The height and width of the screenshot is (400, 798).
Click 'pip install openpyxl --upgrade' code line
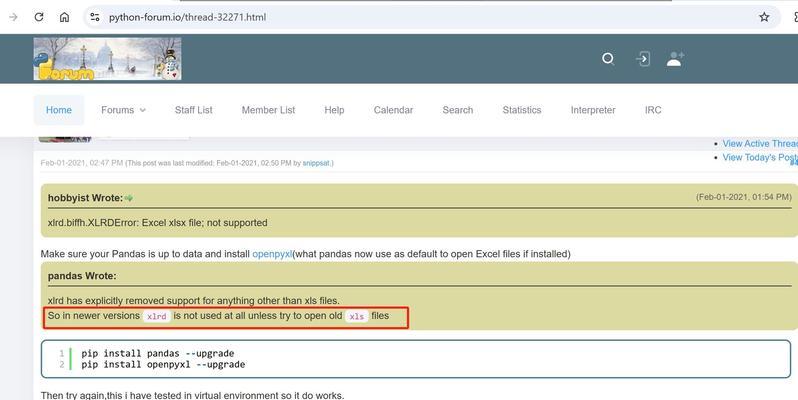(x=163, y=364)
